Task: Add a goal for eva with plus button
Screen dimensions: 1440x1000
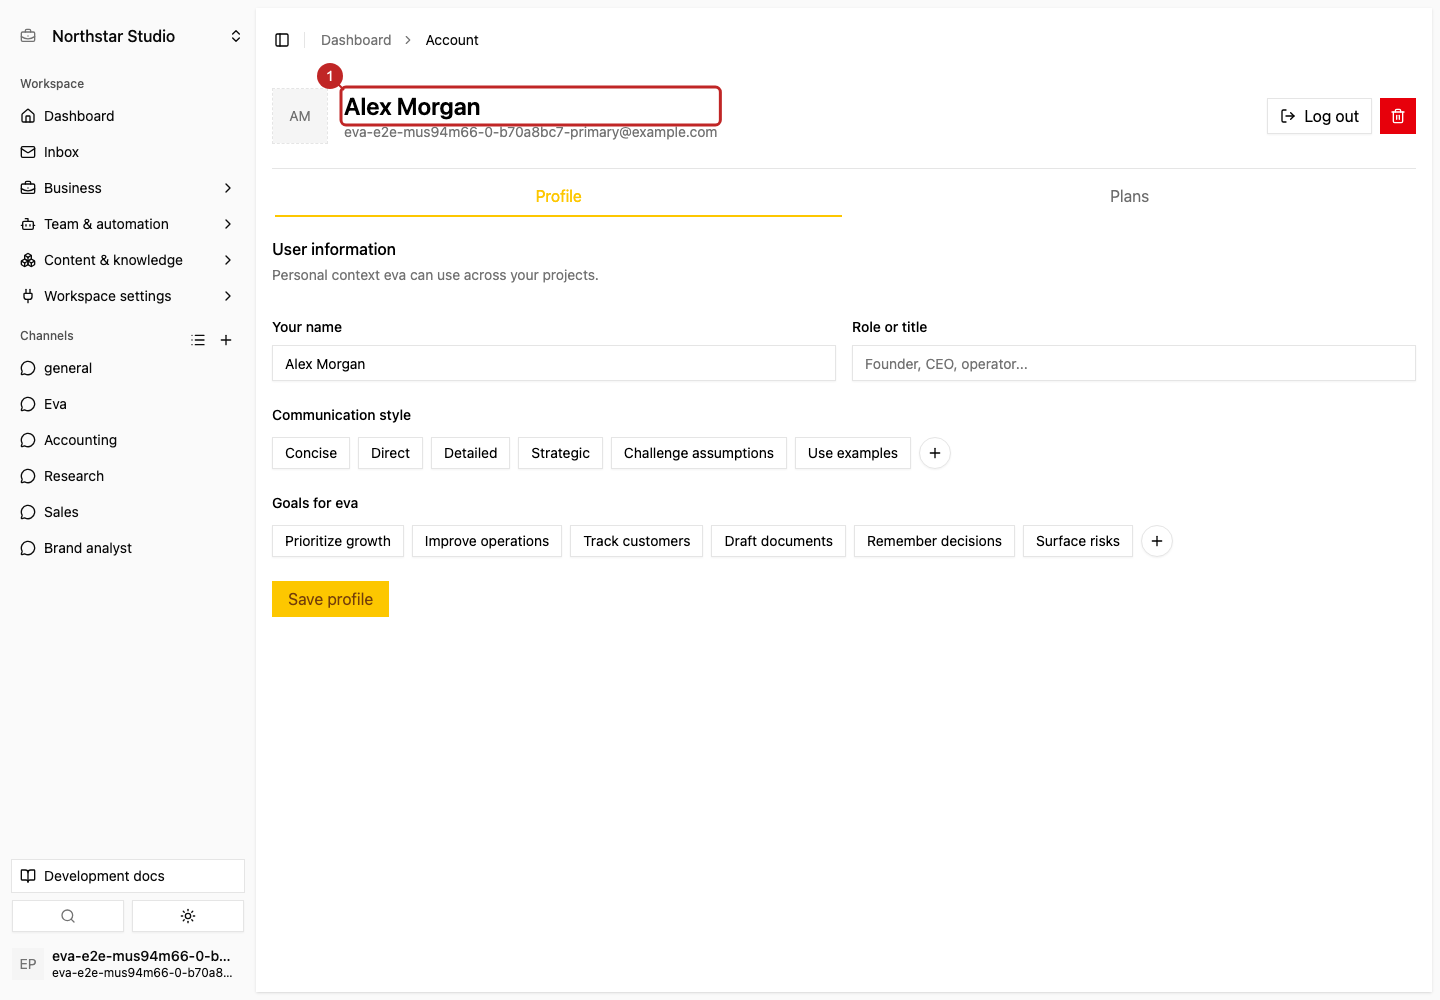Action: pyautogui.click(x=1157, y=541)
